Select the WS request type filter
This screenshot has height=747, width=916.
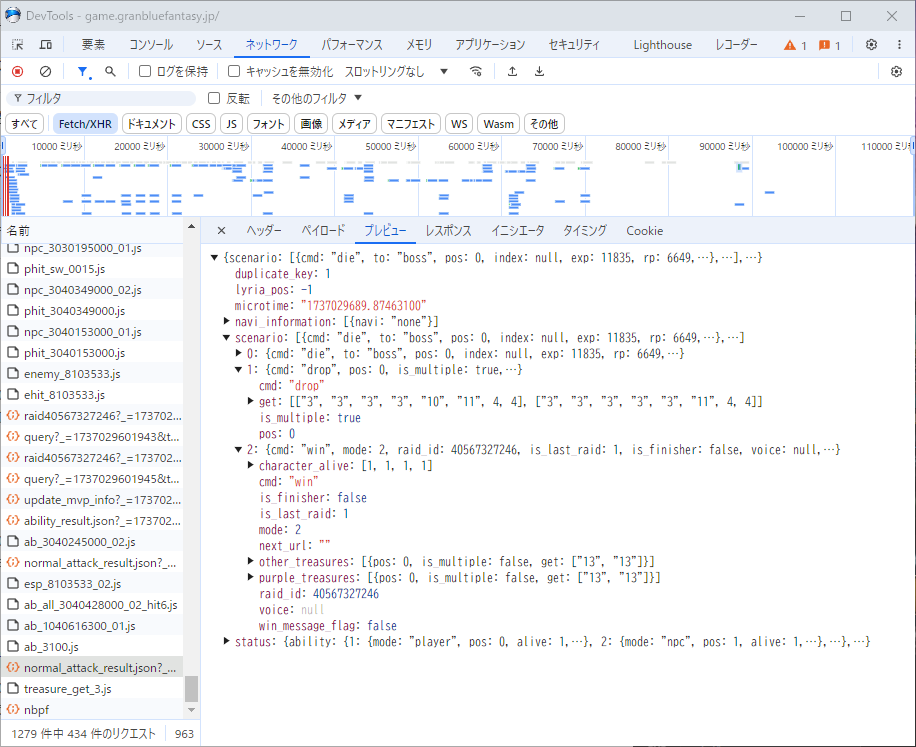click(x=459, y=124)
